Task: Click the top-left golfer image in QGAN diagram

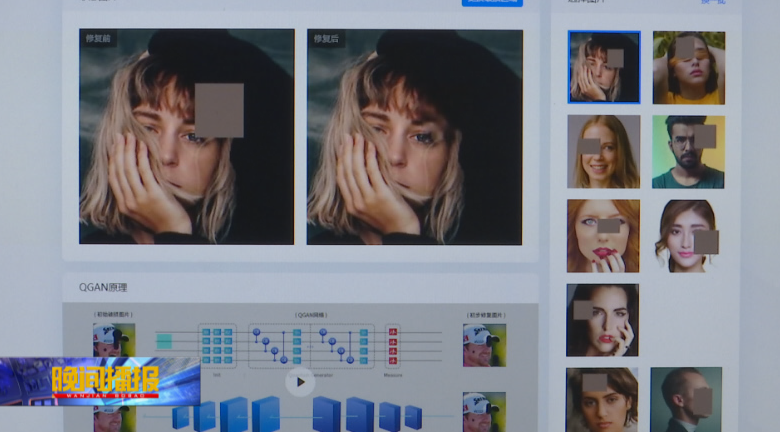Action: pos(114,340)
